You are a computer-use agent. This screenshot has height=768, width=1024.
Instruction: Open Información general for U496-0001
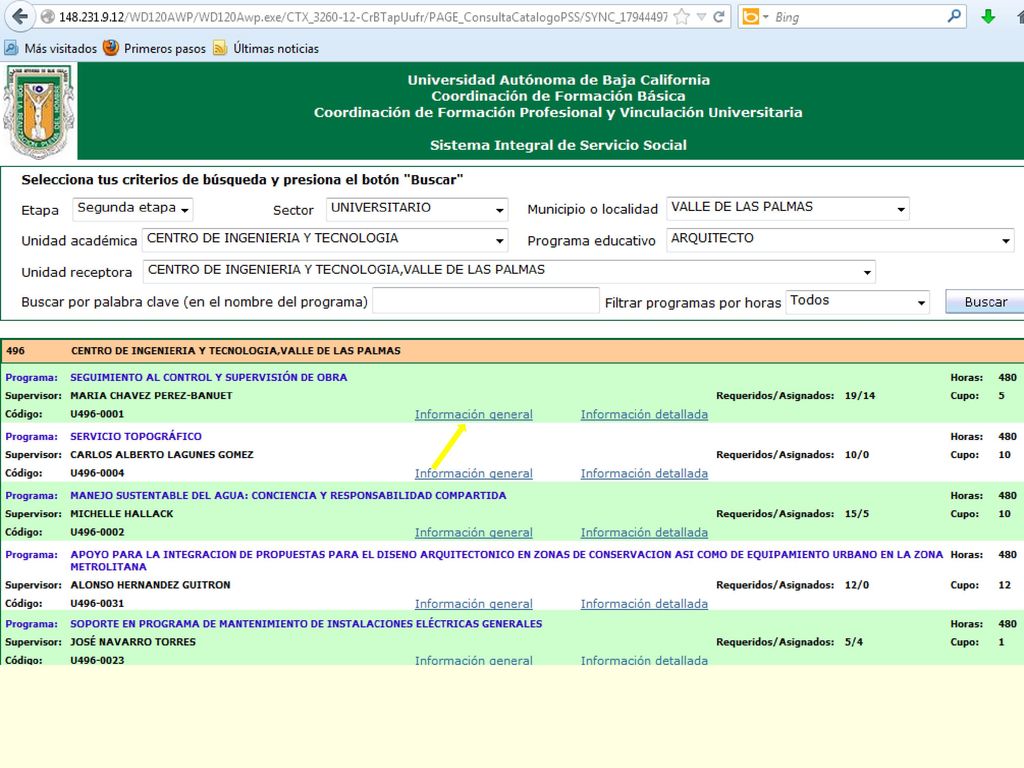click(473, 414)
